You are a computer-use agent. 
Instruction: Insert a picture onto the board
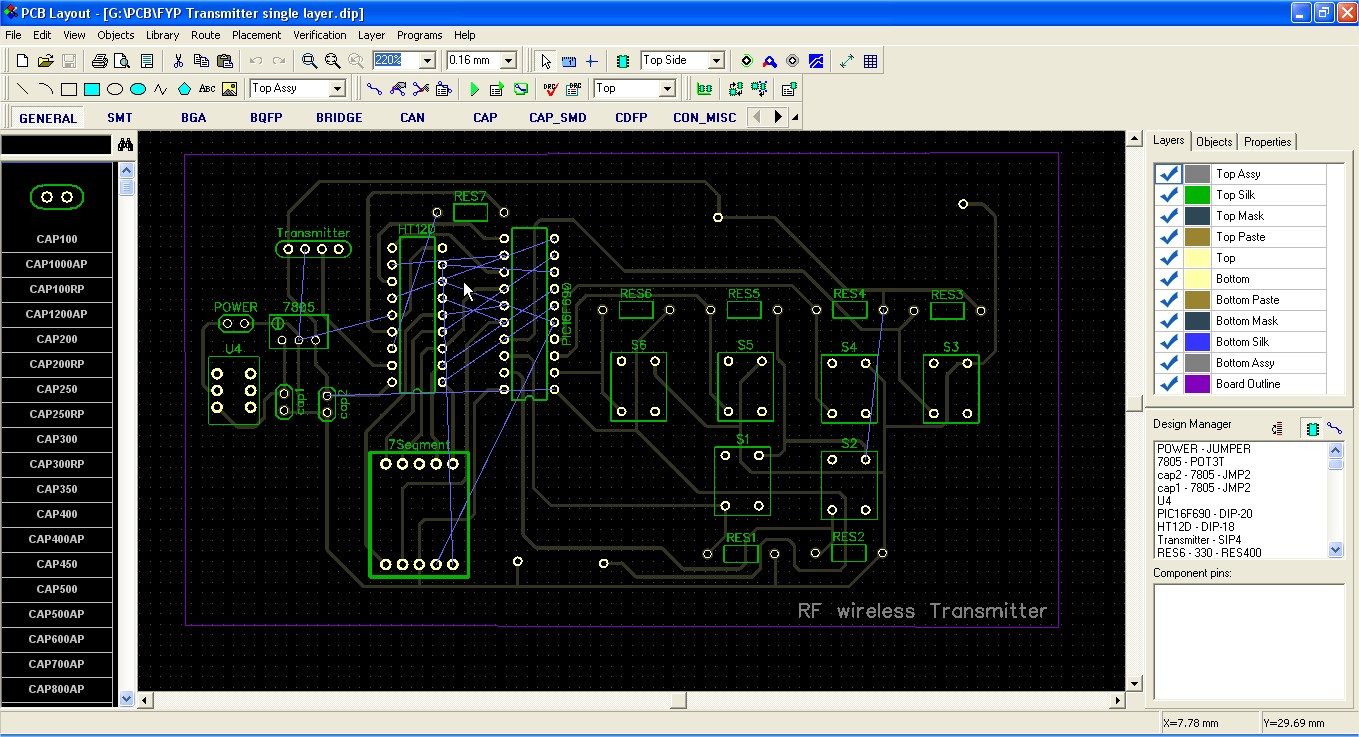(x=230, y=89)
